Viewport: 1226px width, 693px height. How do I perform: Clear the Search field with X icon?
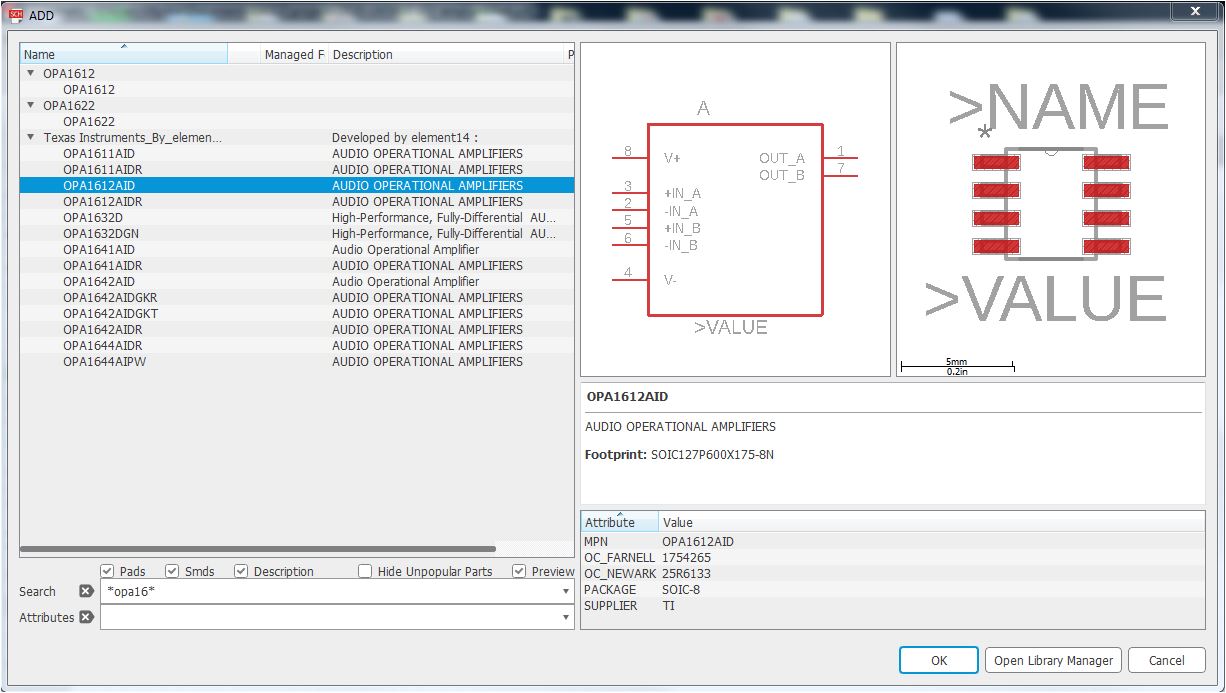pos(86,591)
